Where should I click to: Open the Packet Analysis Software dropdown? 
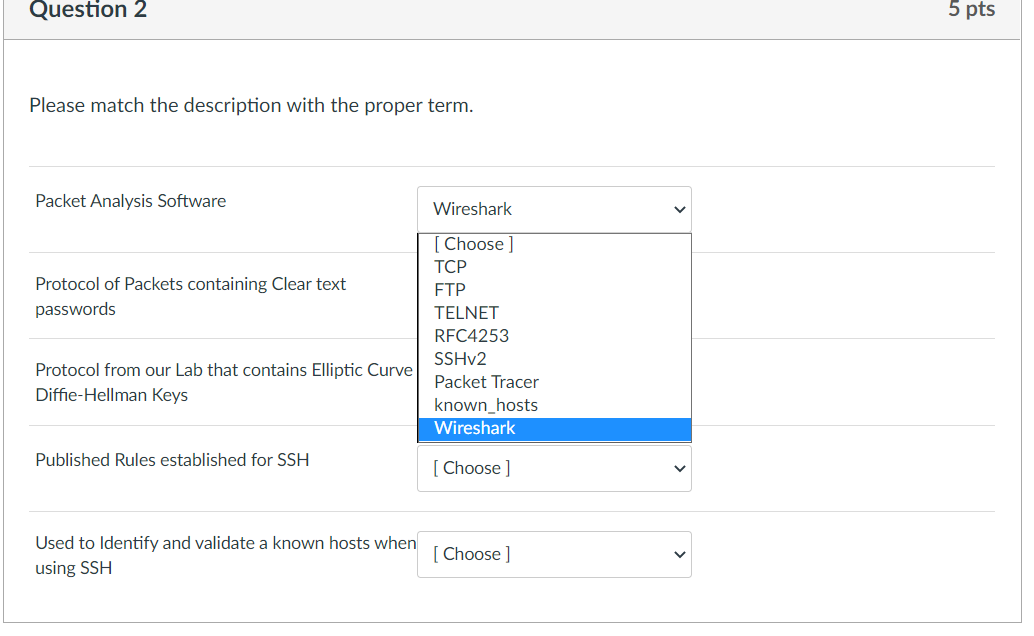[x=553, y=209]
